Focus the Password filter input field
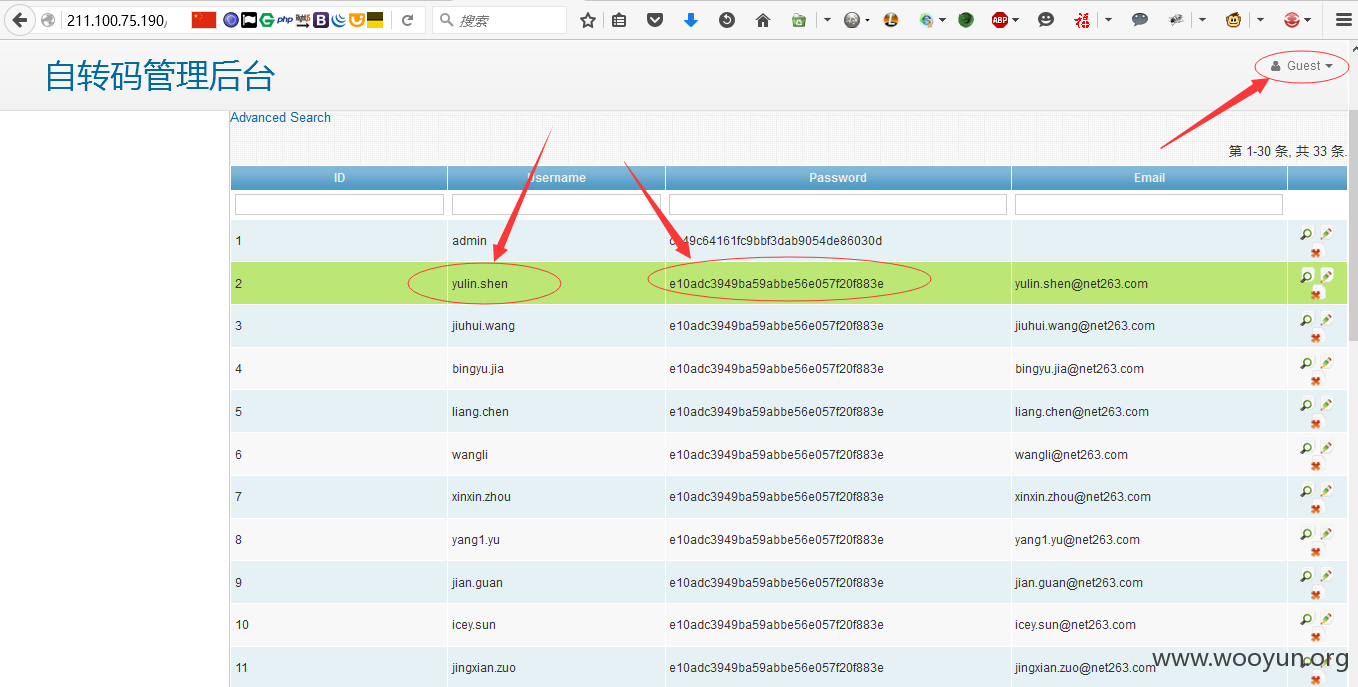This screenshot has height=687, width=1358. [x=838, y=204]
